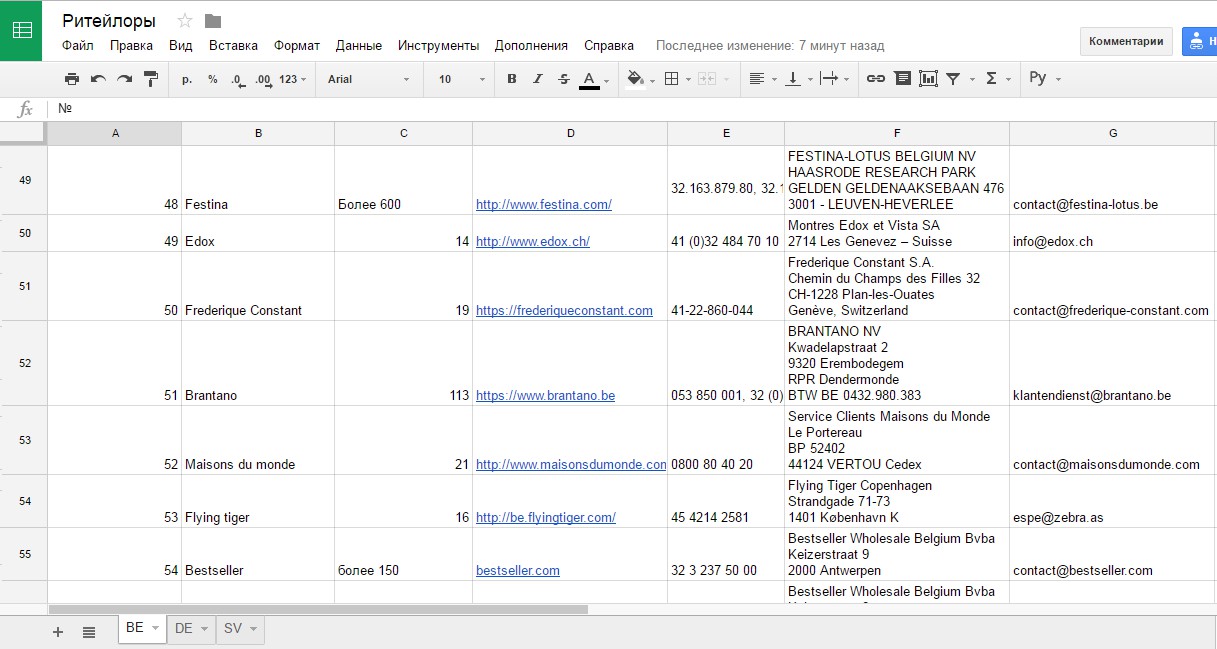Increase decimal places
Viewport: 1217px width, 649px height.
(264, 79)
